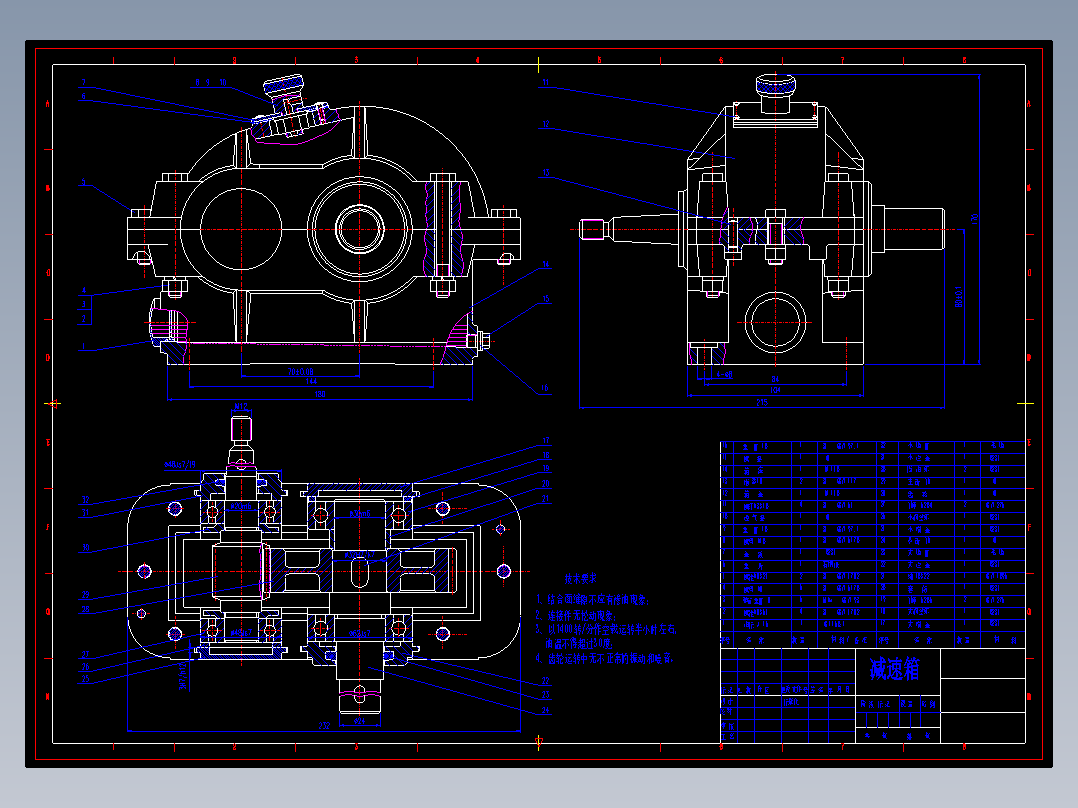Click part callout number 24
This screenshot has height=808, width=1078.
[x=545, y=710]
